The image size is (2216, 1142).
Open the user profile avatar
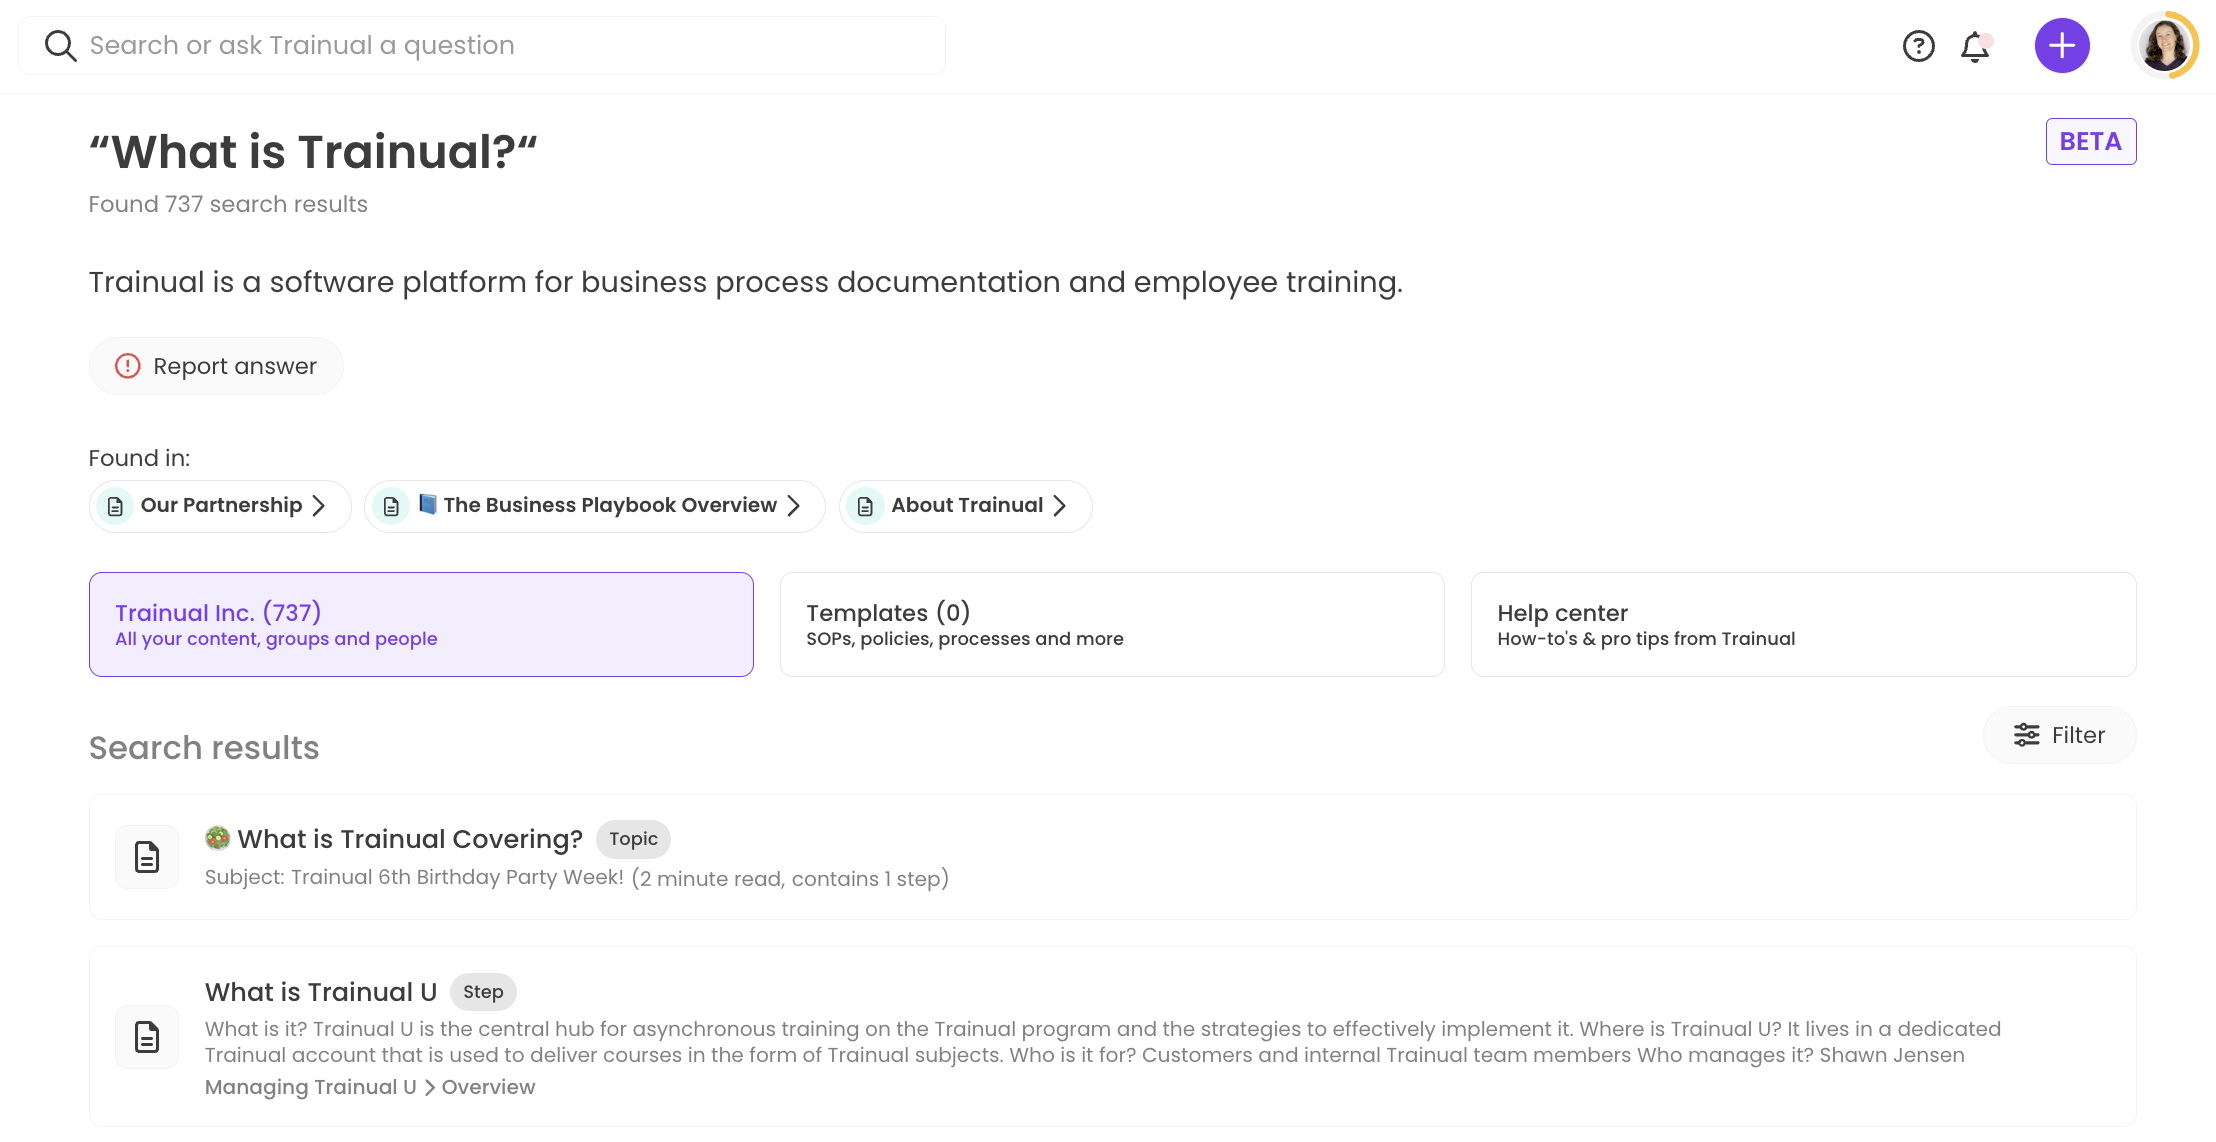click(x=2164, y=46)
